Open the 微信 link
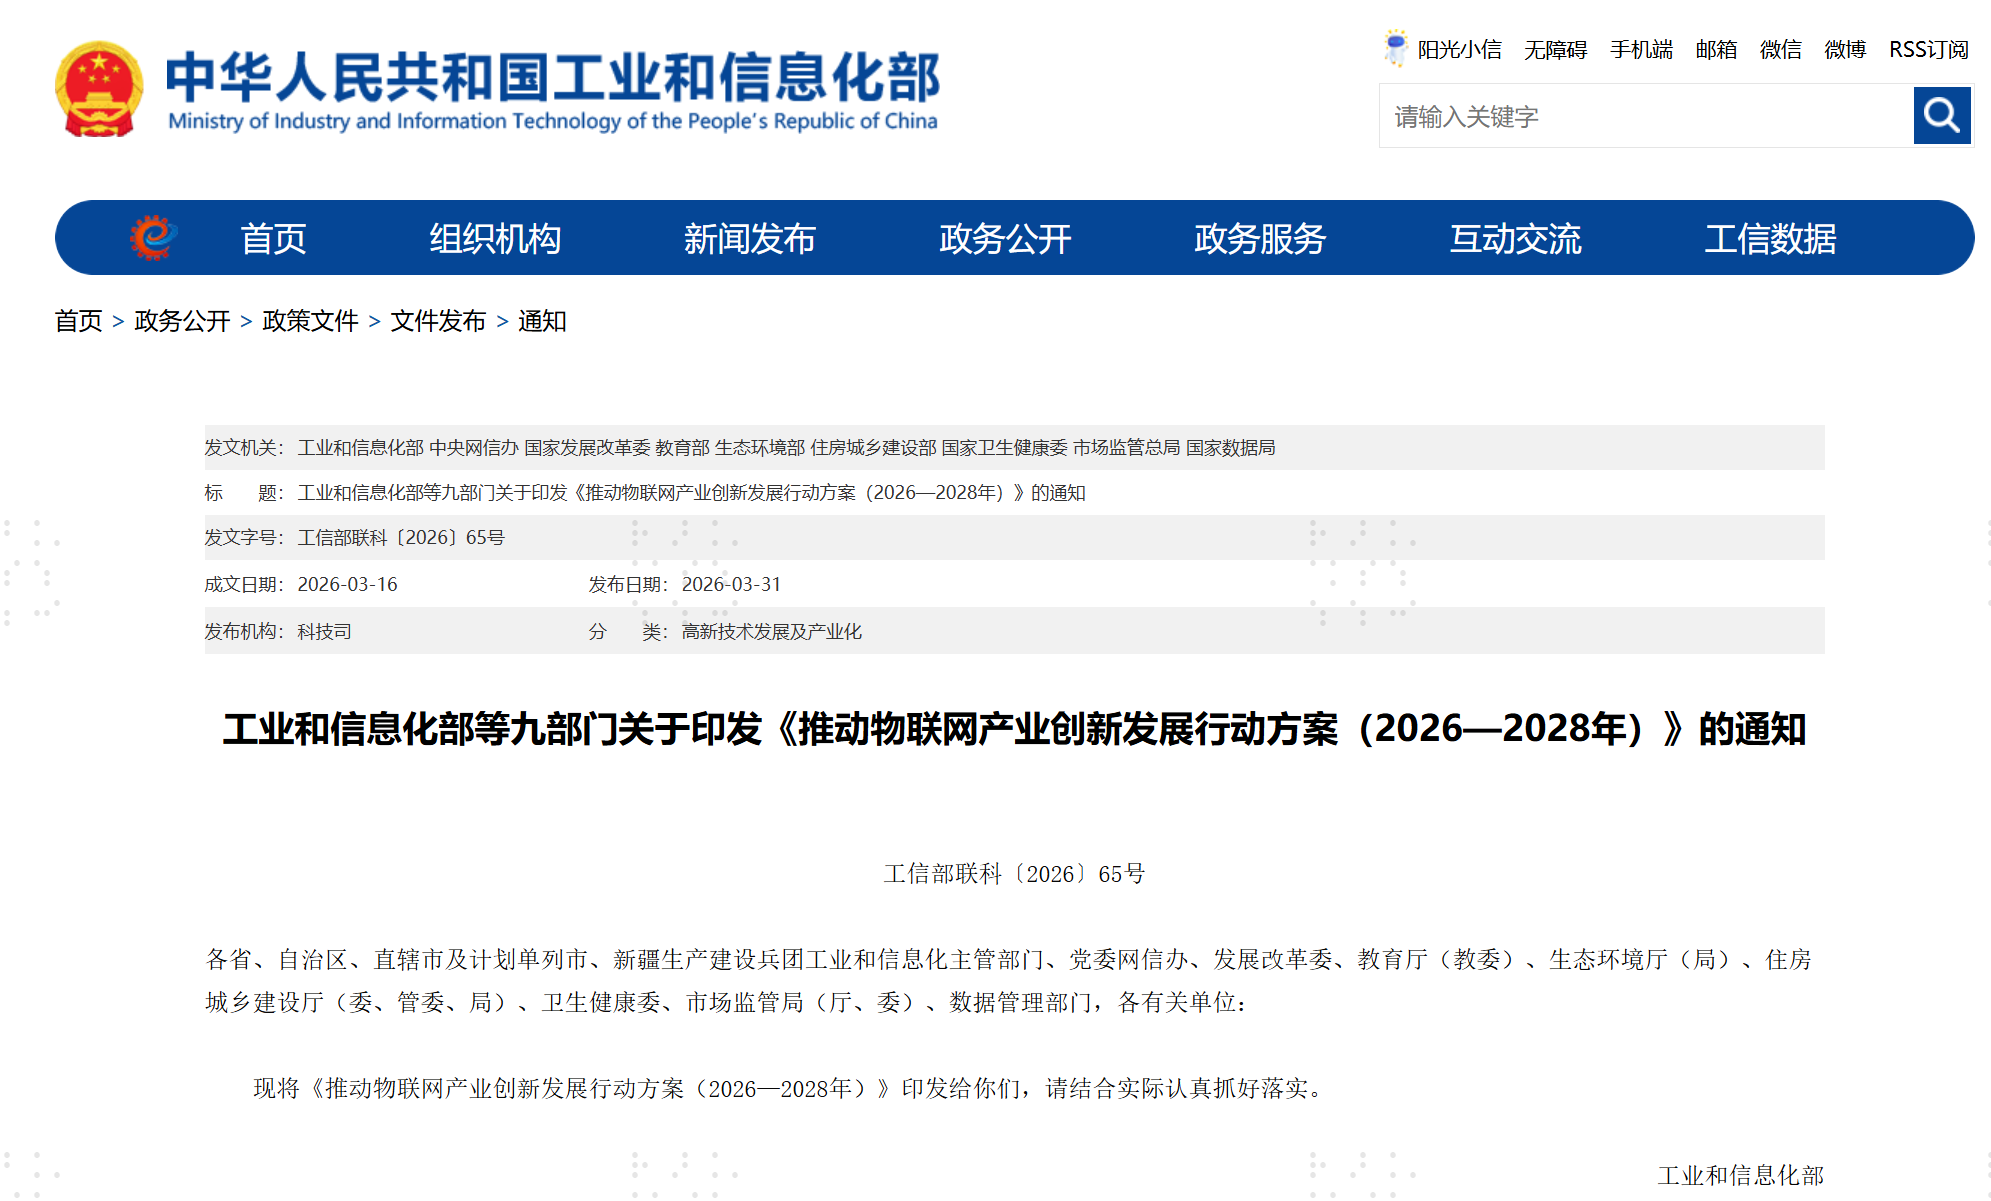 1781,50
